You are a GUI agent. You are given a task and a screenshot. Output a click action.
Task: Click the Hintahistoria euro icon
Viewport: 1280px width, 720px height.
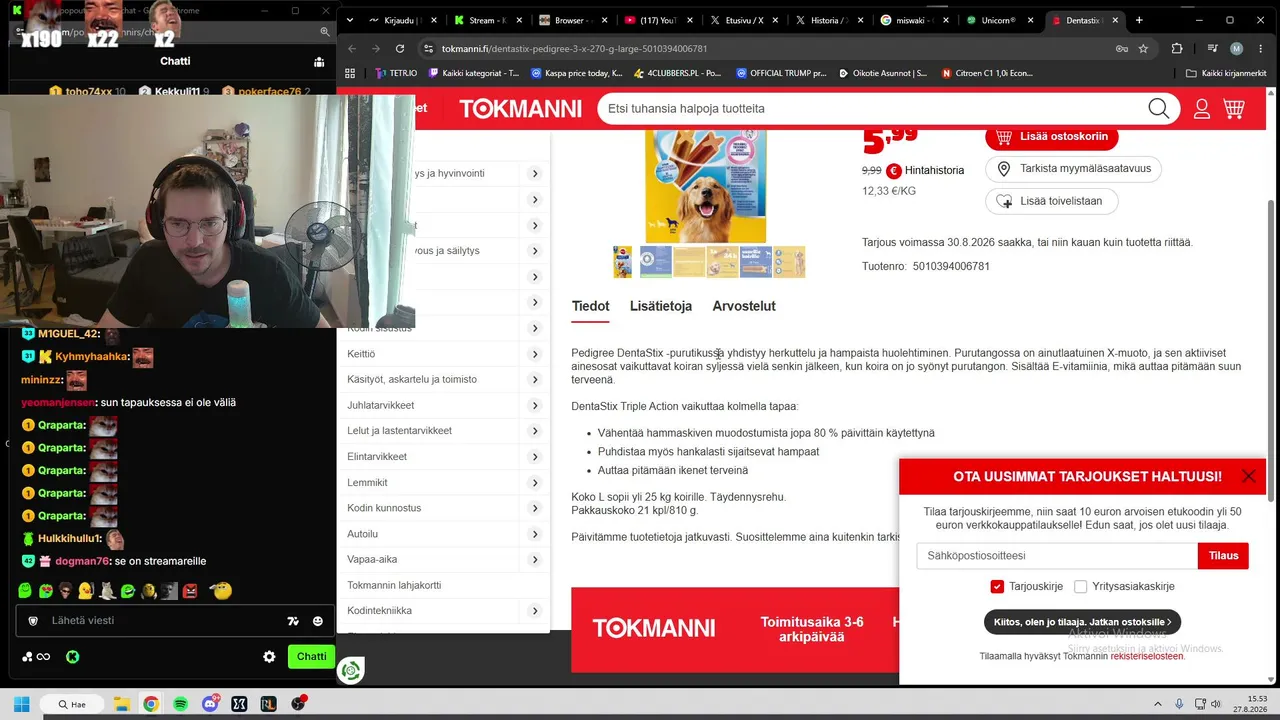894,170
